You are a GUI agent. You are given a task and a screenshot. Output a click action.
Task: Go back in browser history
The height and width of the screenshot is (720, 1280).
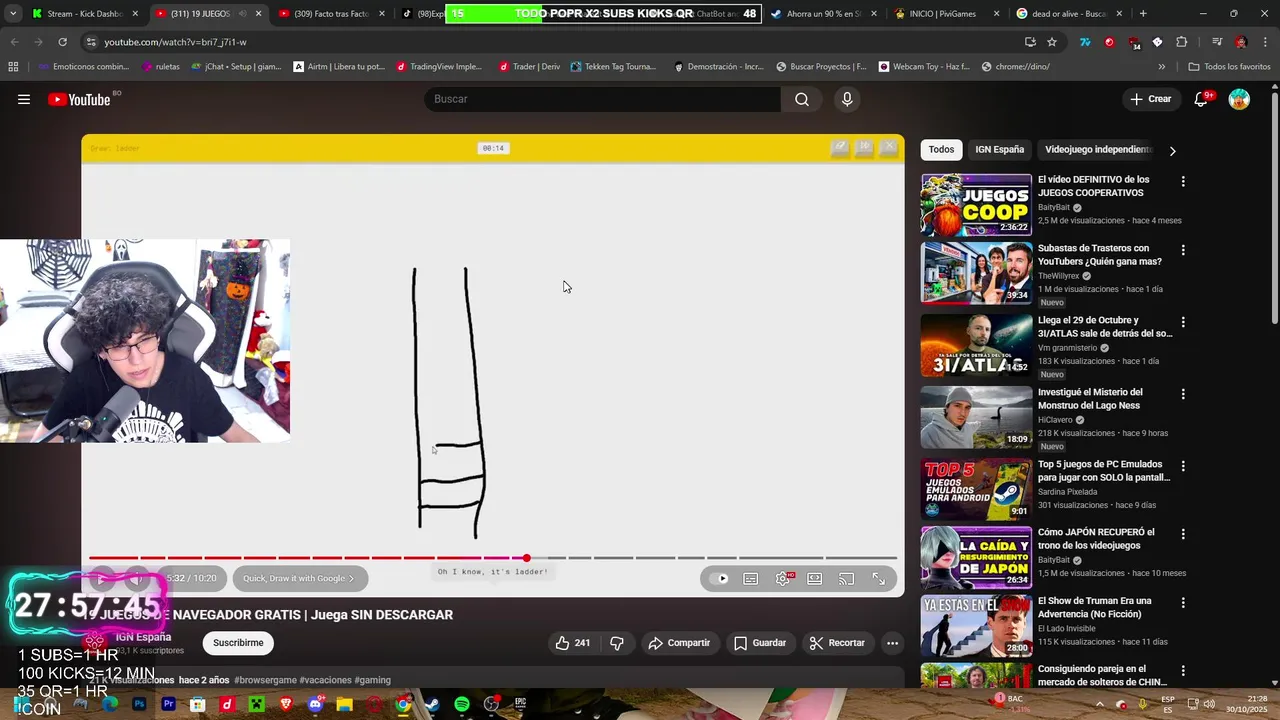[x=14, y=42]
